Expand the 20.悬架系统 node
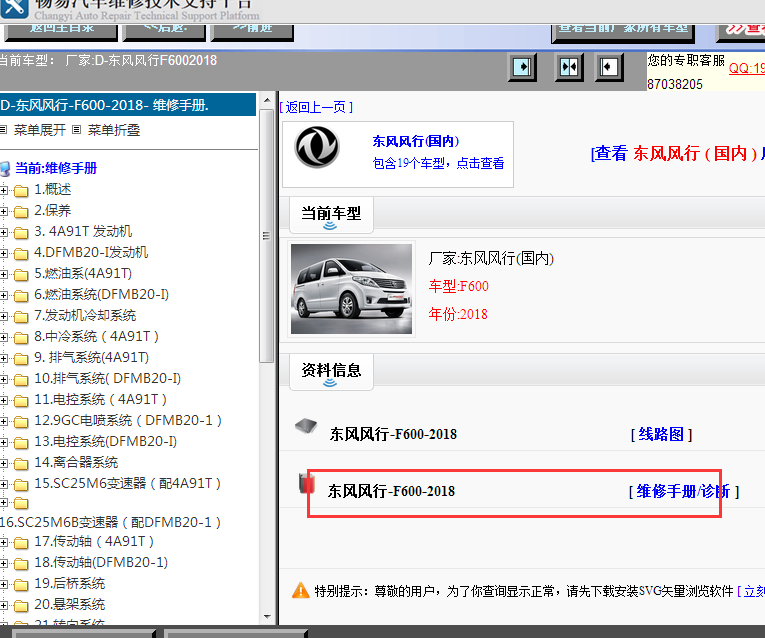Viewport: 765px width, 638px height. coord(4,605)
